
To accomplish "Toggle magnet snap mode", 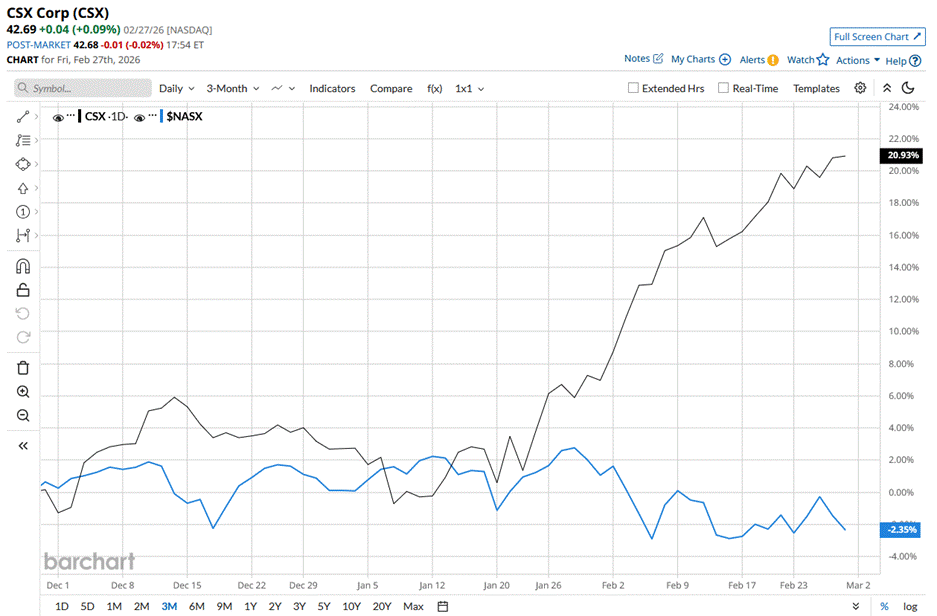I will click(x=23, y=266).
